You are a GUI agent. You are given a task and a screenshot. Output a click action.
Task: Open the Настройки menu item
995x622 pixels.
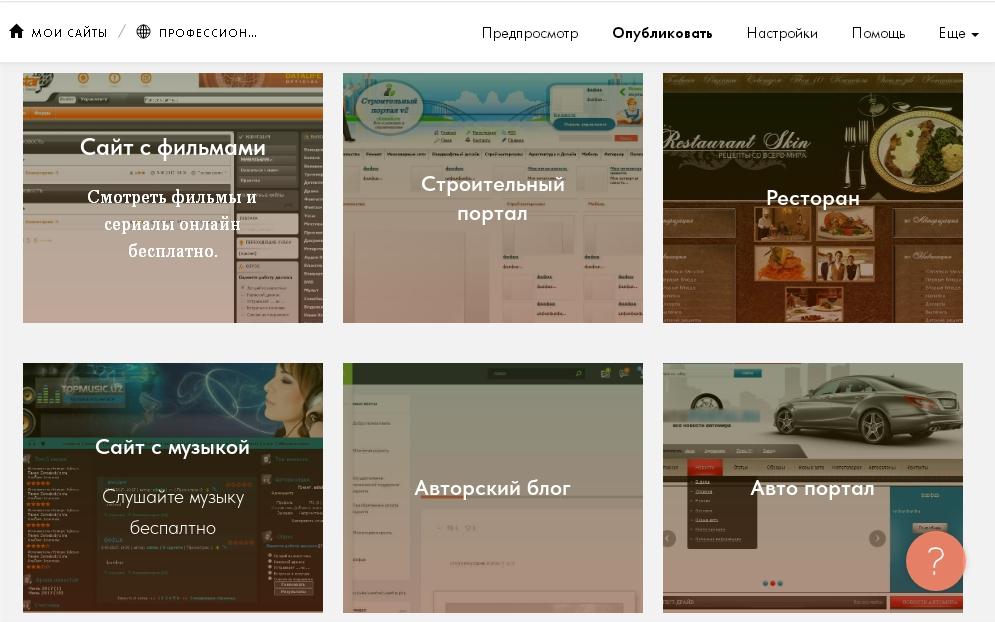pyautogui.click(x=782, y=33)
